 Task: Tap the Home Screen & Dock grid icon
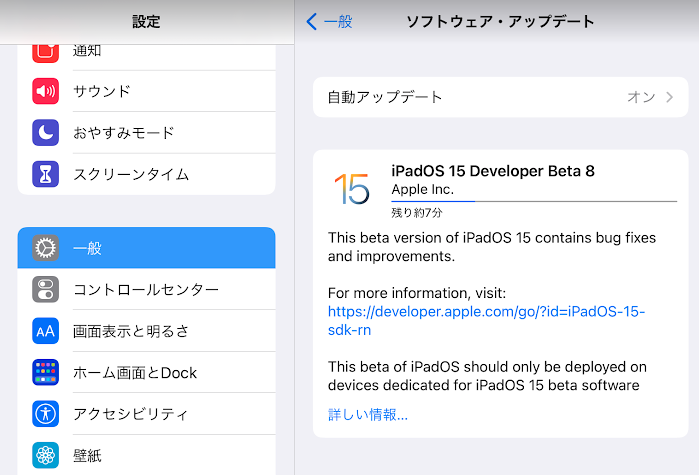45,372
